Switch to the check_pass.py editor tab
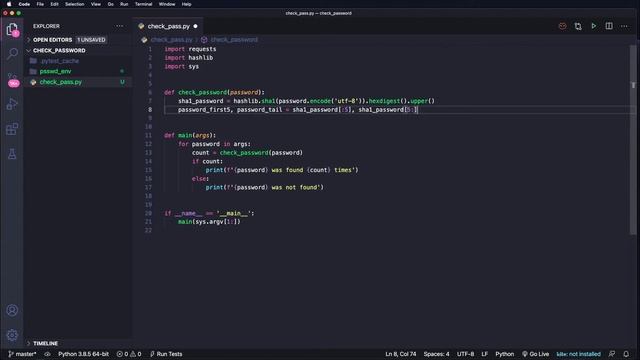 pos(168,26)
